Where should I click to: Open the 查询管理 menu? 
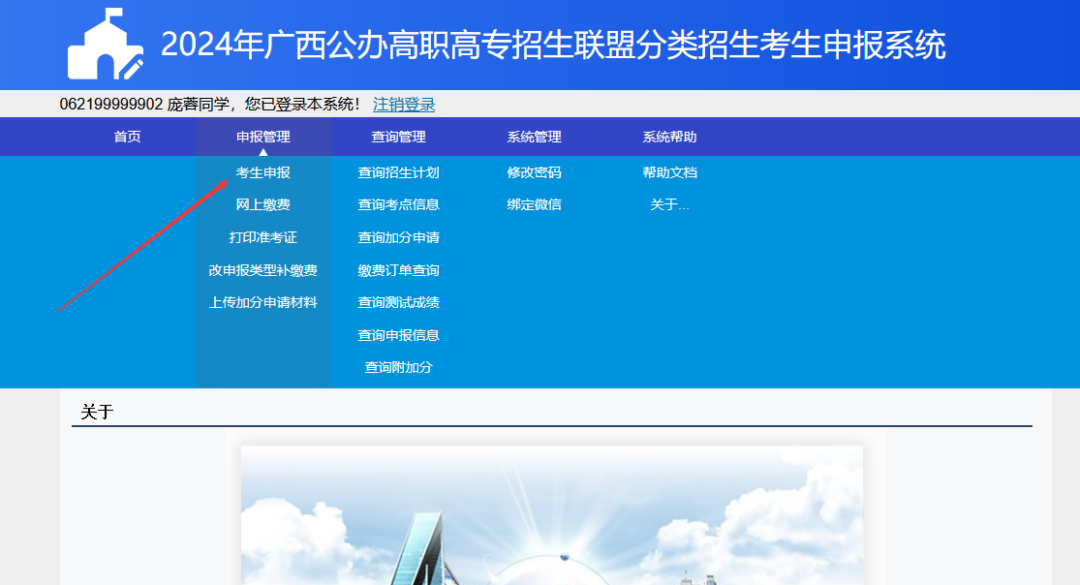coord(398,136)
